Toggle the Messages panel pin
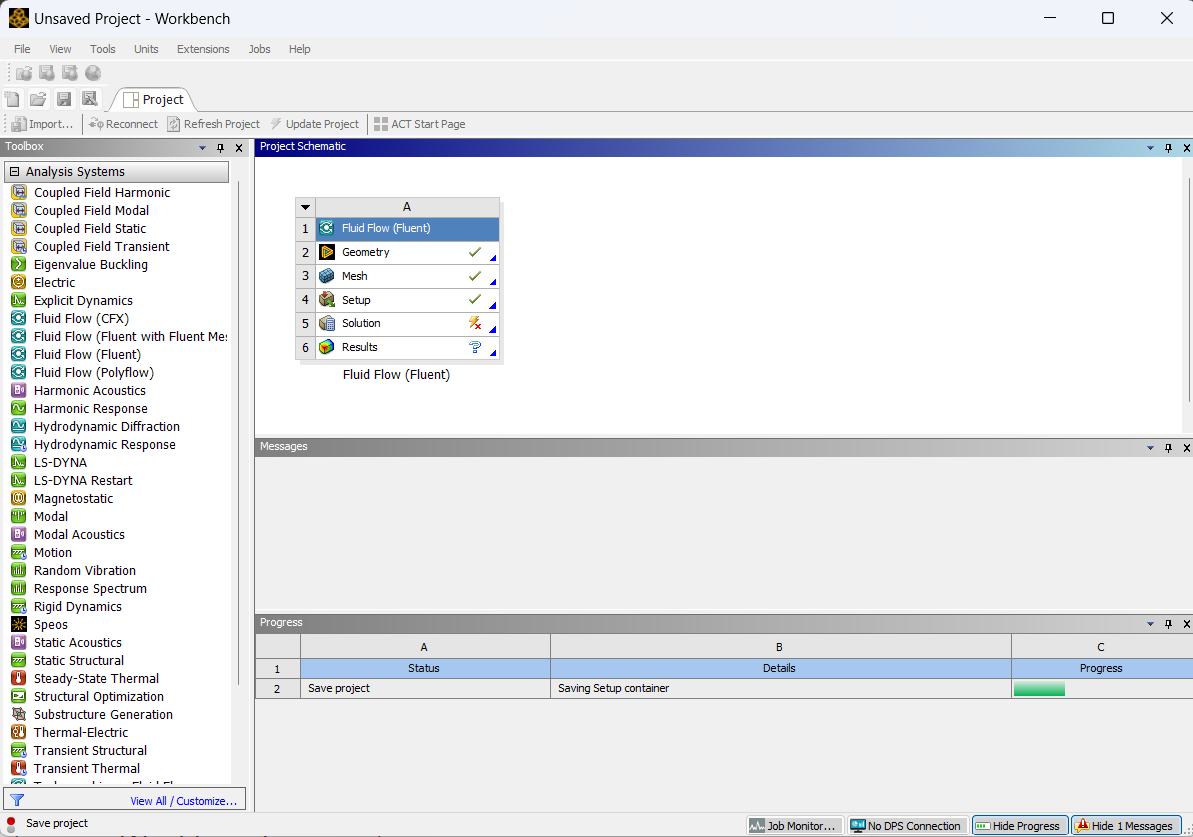Viewport: 1193px width, 837px height. click(1169, 447)
